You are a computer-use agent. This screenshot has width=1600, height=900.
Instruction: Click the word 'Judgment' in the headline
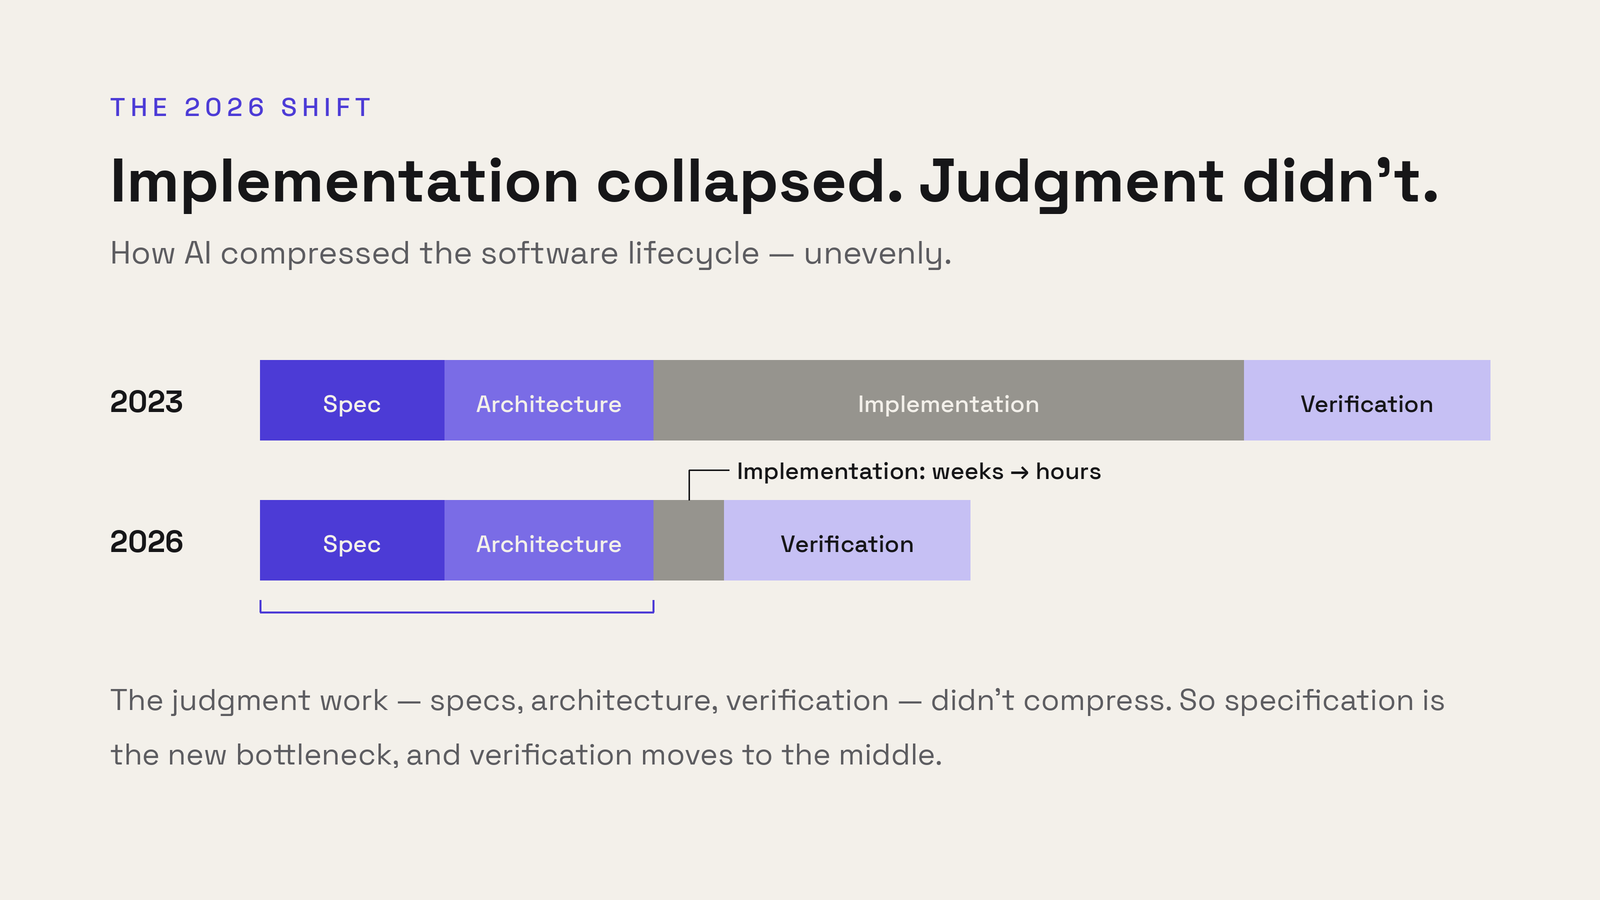pyautogui.click(x=1071, y=184)
